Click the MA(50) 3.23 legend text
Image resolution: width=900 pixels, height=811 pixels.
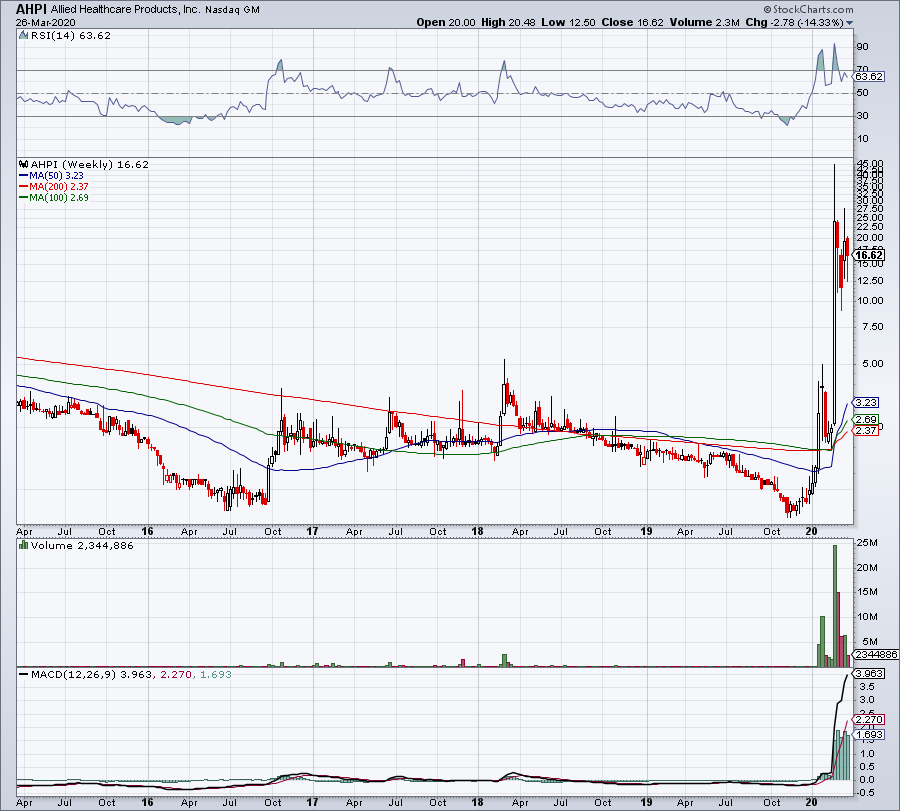(x=56, y=176)
